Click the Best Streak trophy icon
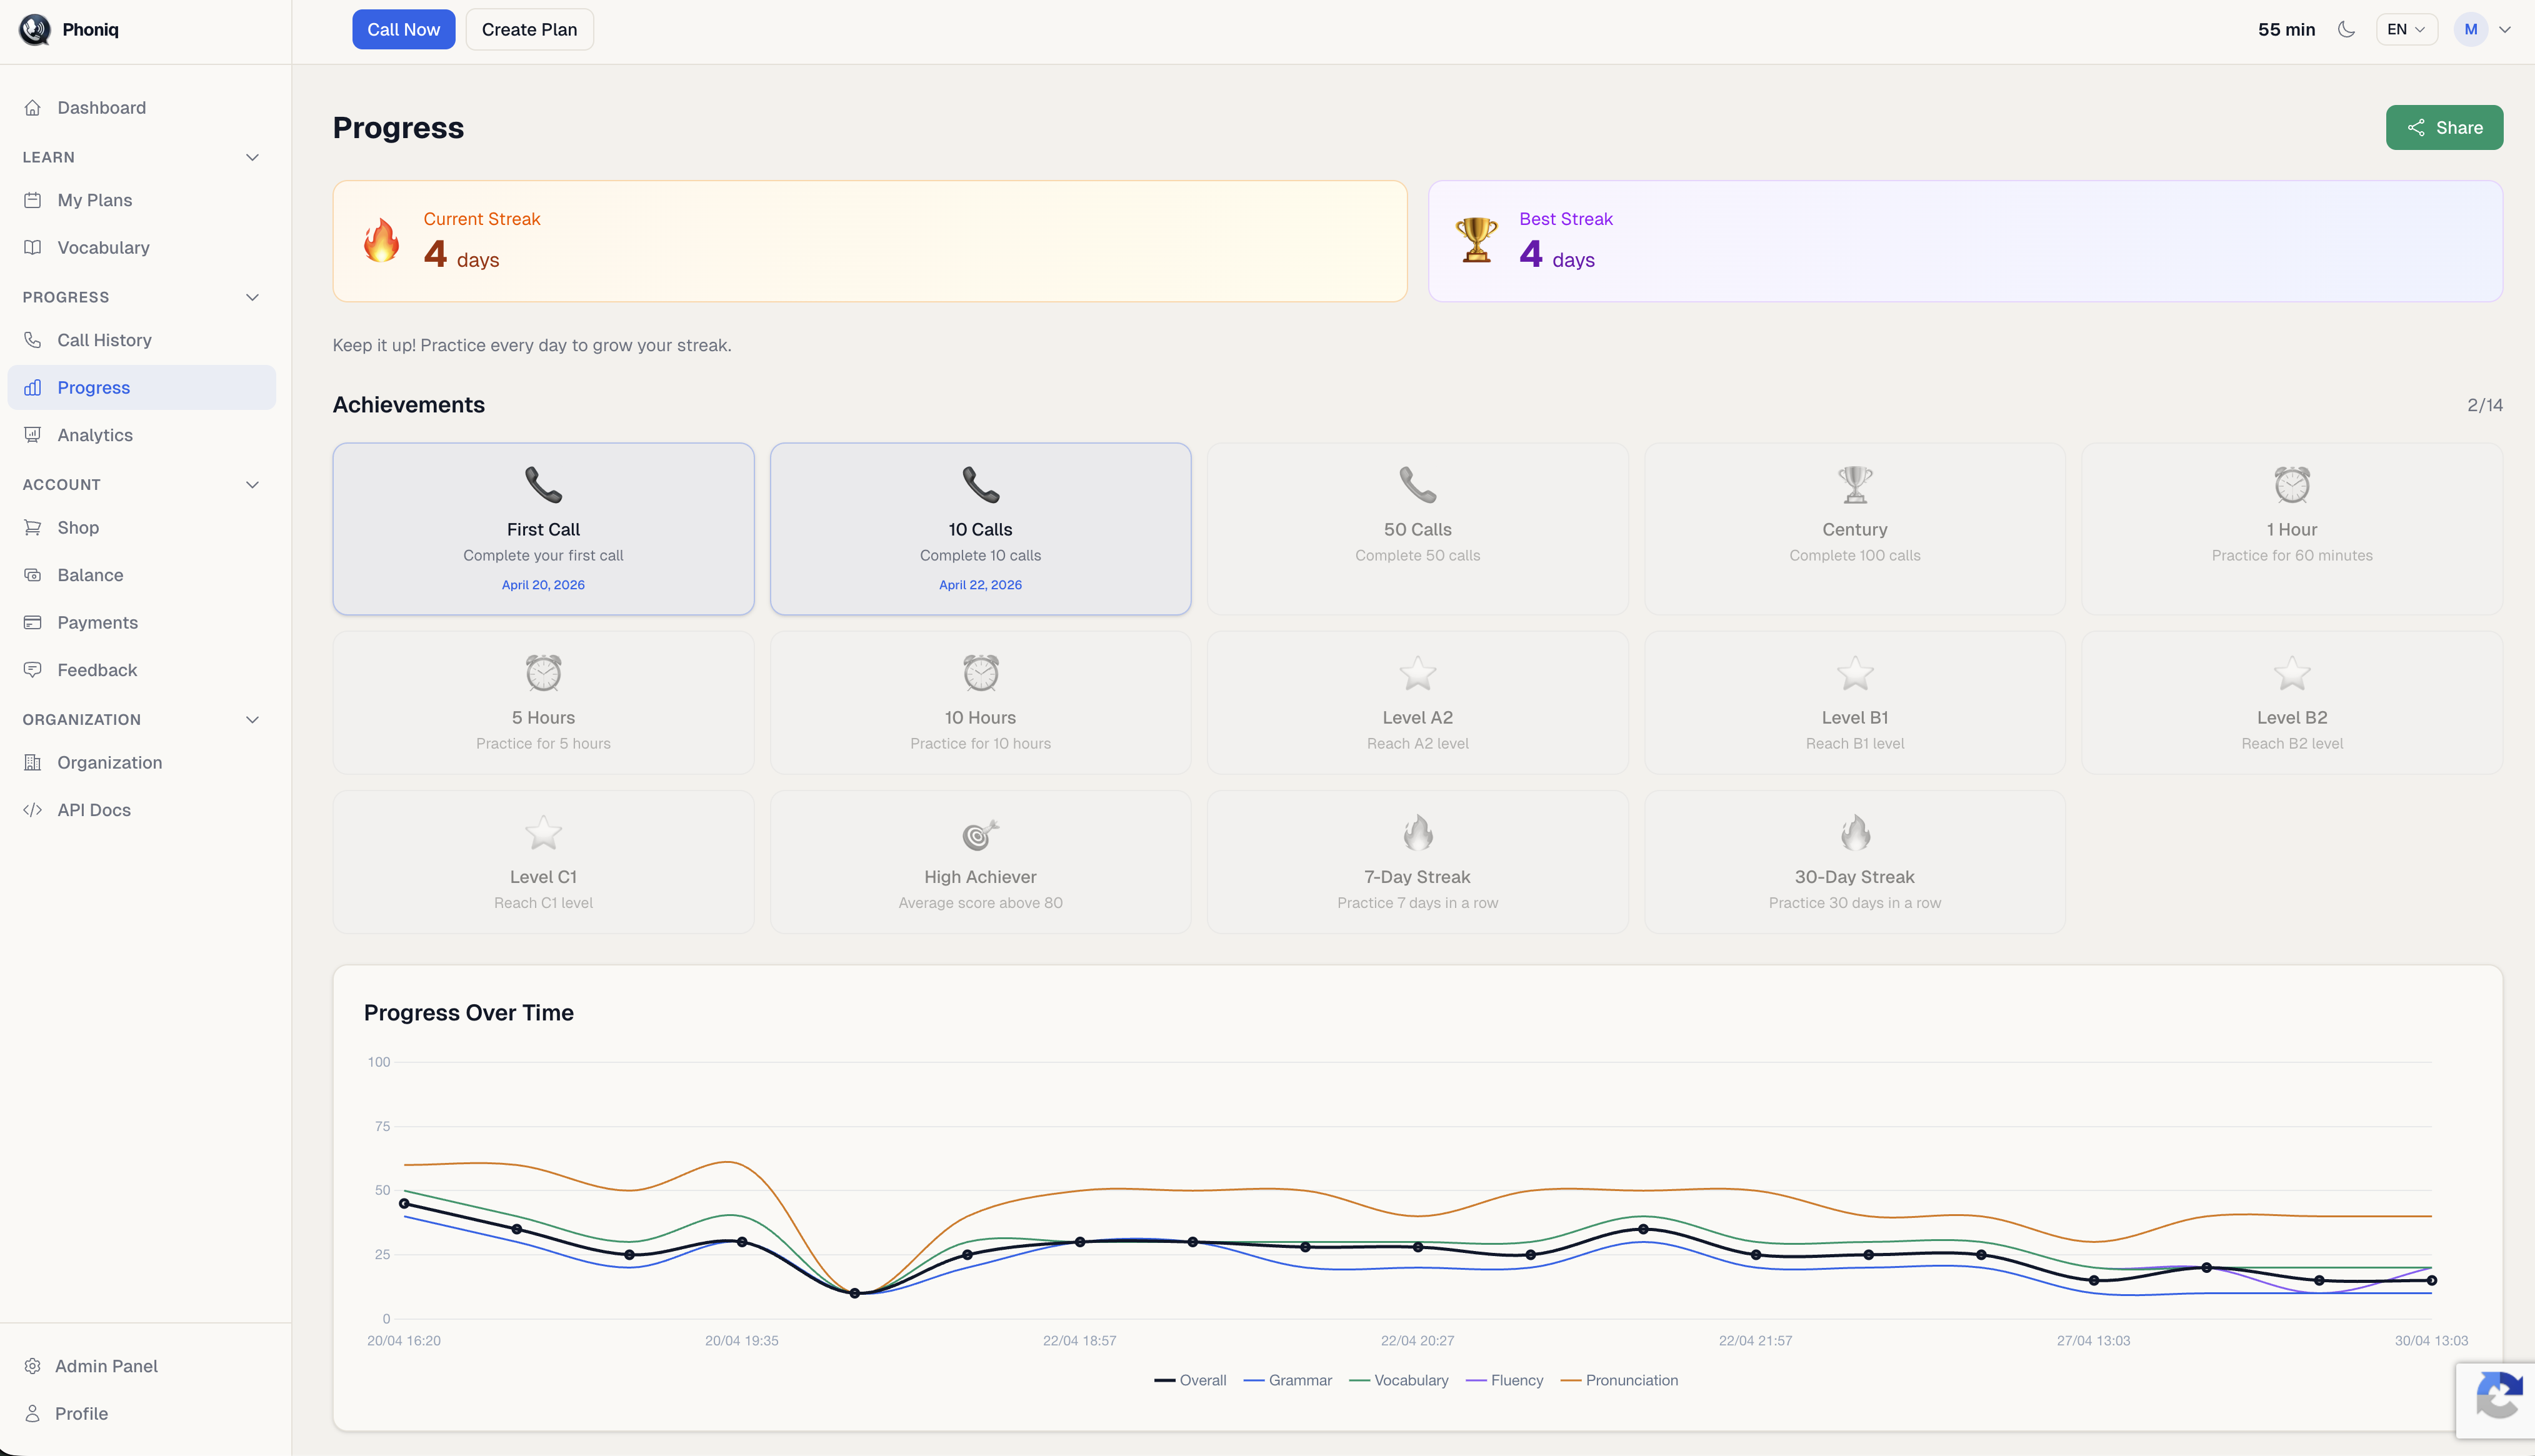Image resolution: width=2535 pixels, height=1456 pixels. point(1477,241)
